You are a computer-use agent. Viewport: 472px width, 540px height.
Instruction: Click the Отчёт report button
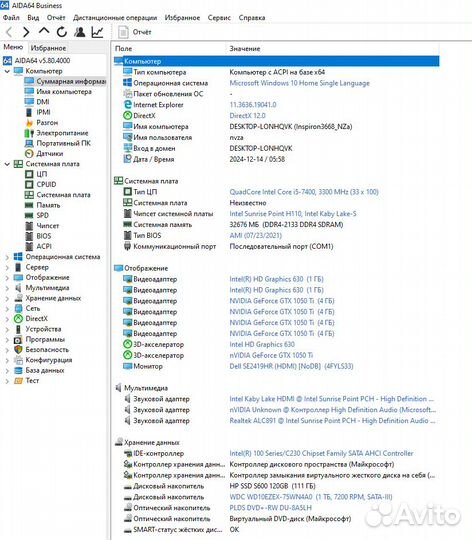click(135, 32)
